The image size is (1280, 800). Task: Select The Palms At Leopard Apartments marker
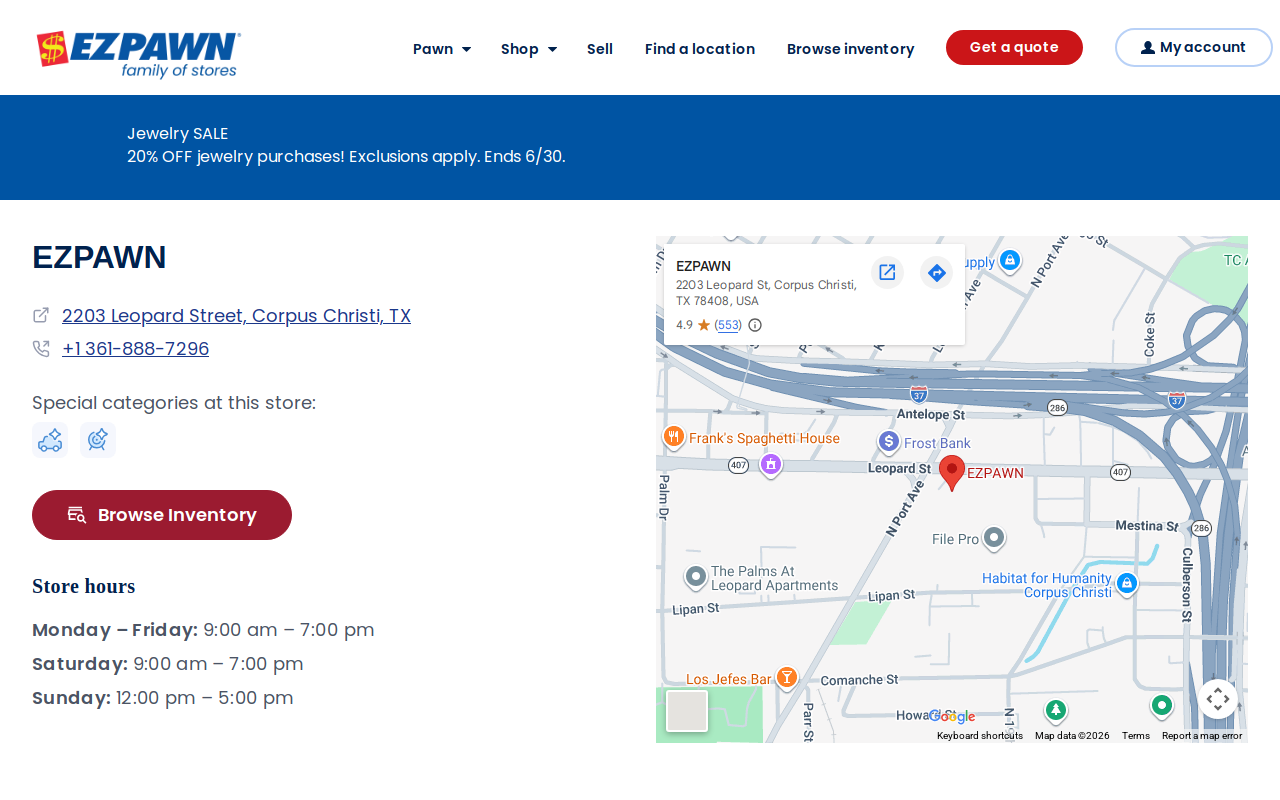tap(696, 577)
